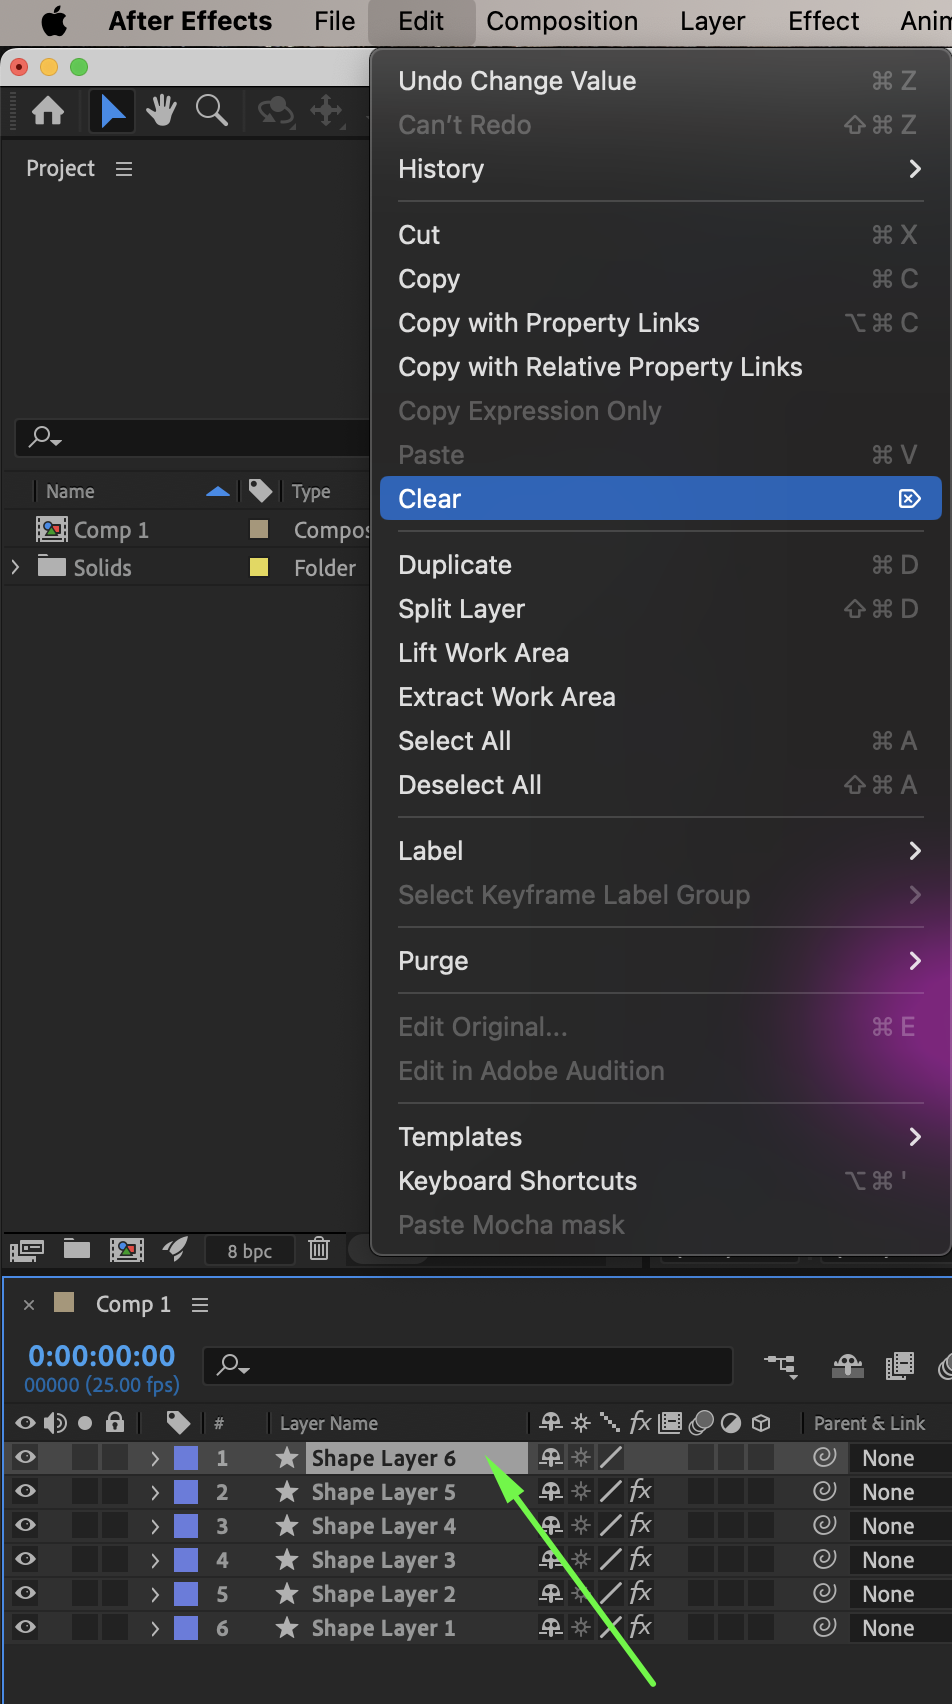This screenshot has height=1704, width=952.
Task: Hide Shape Layer 5 using eye icon
Action: 26,1492
